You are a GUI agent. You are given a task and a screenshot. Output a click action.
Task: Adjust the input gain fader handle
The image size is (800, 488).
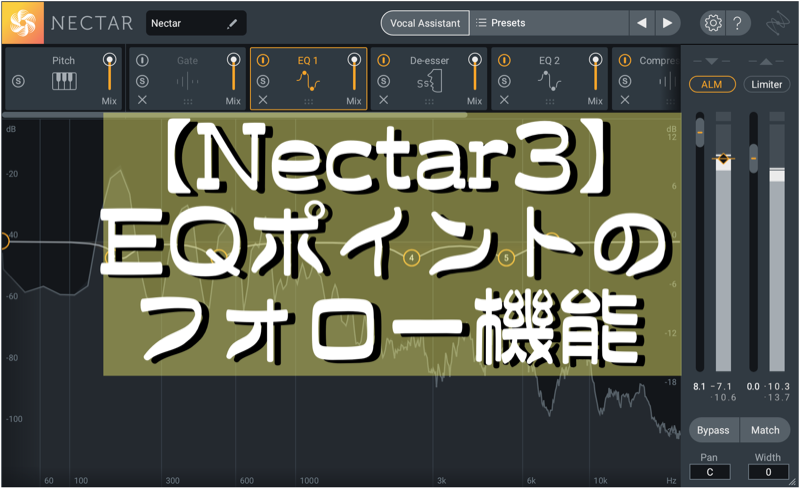click(700, 132)
